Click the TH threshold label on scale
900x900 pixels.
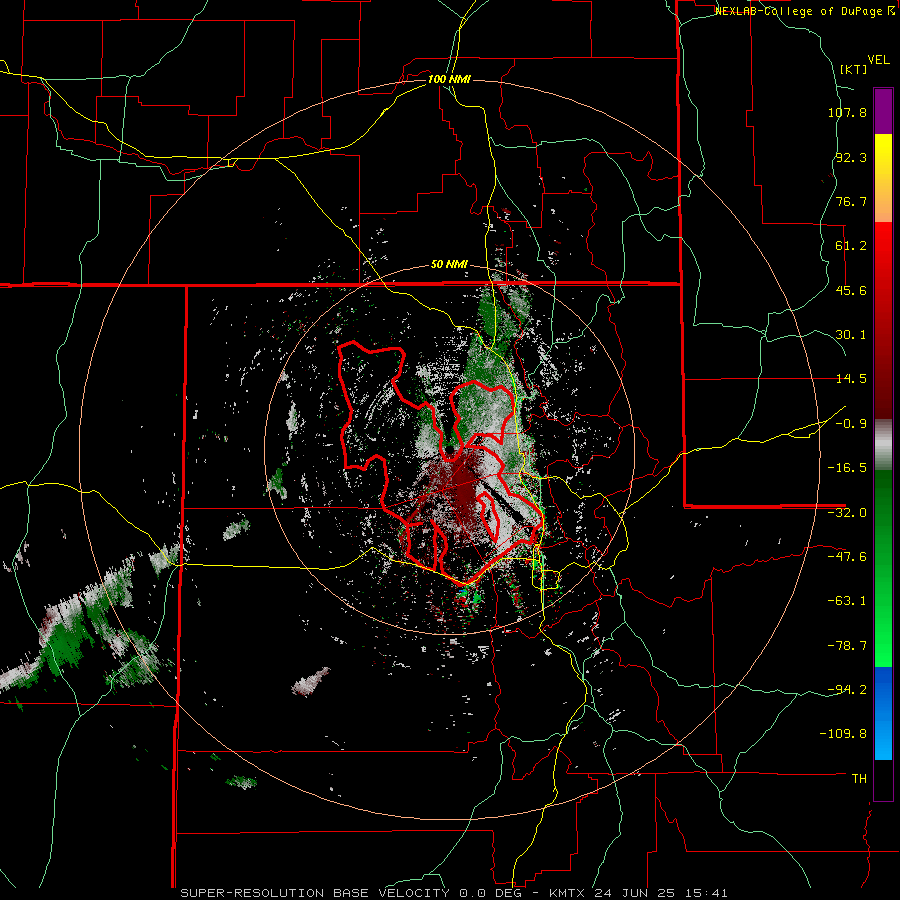[x=859, y=779]
